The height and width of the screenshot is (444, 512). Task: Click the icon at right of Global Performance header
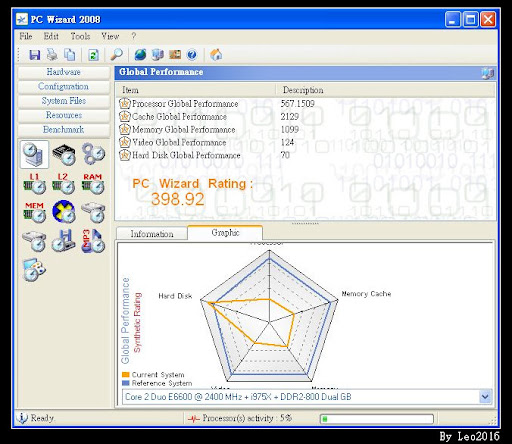point(487,73)
